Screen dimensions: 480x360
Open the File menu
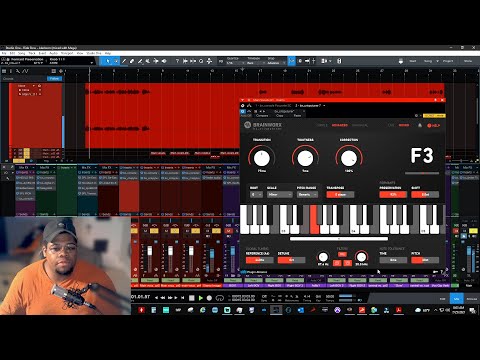pos(4,53)
